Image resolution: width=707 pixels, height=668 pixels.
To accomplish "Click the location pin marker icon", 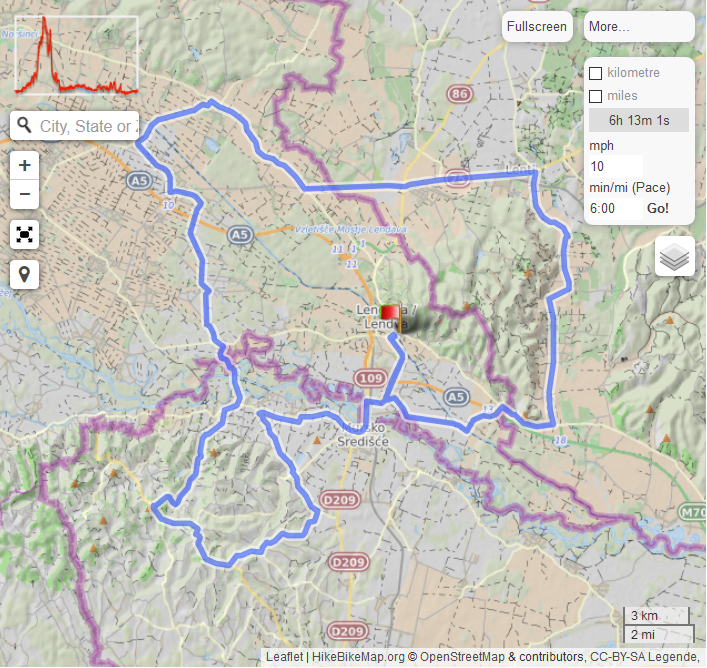I will tap(25, 273).
